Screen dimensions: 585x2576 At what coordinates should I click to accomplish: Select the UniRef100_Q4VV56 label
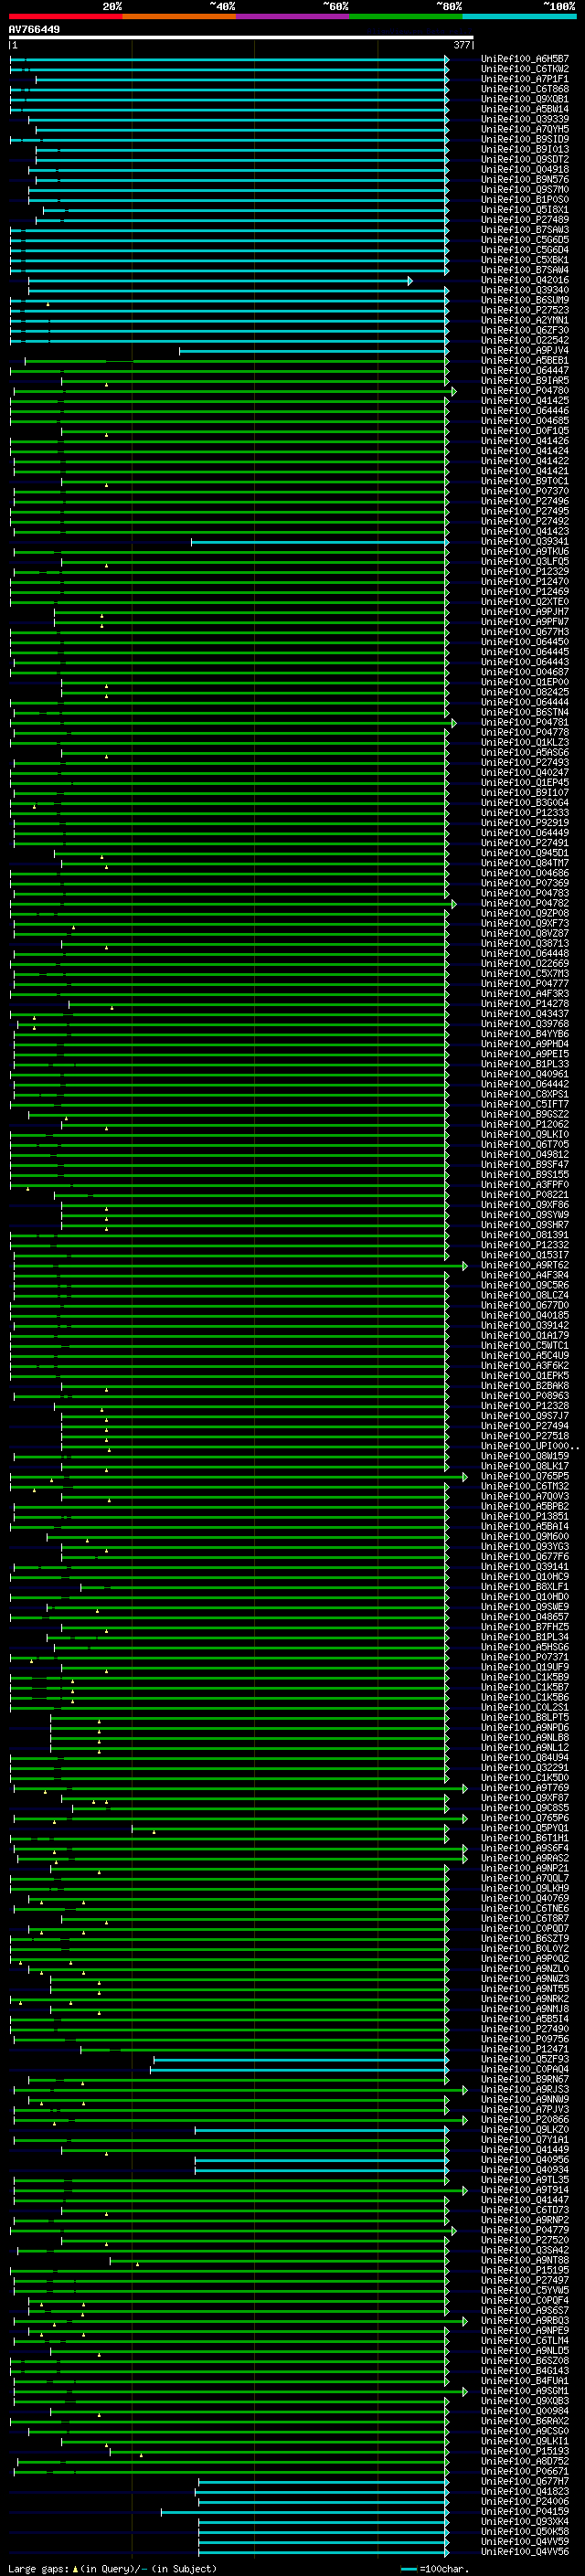(525, 2551)
